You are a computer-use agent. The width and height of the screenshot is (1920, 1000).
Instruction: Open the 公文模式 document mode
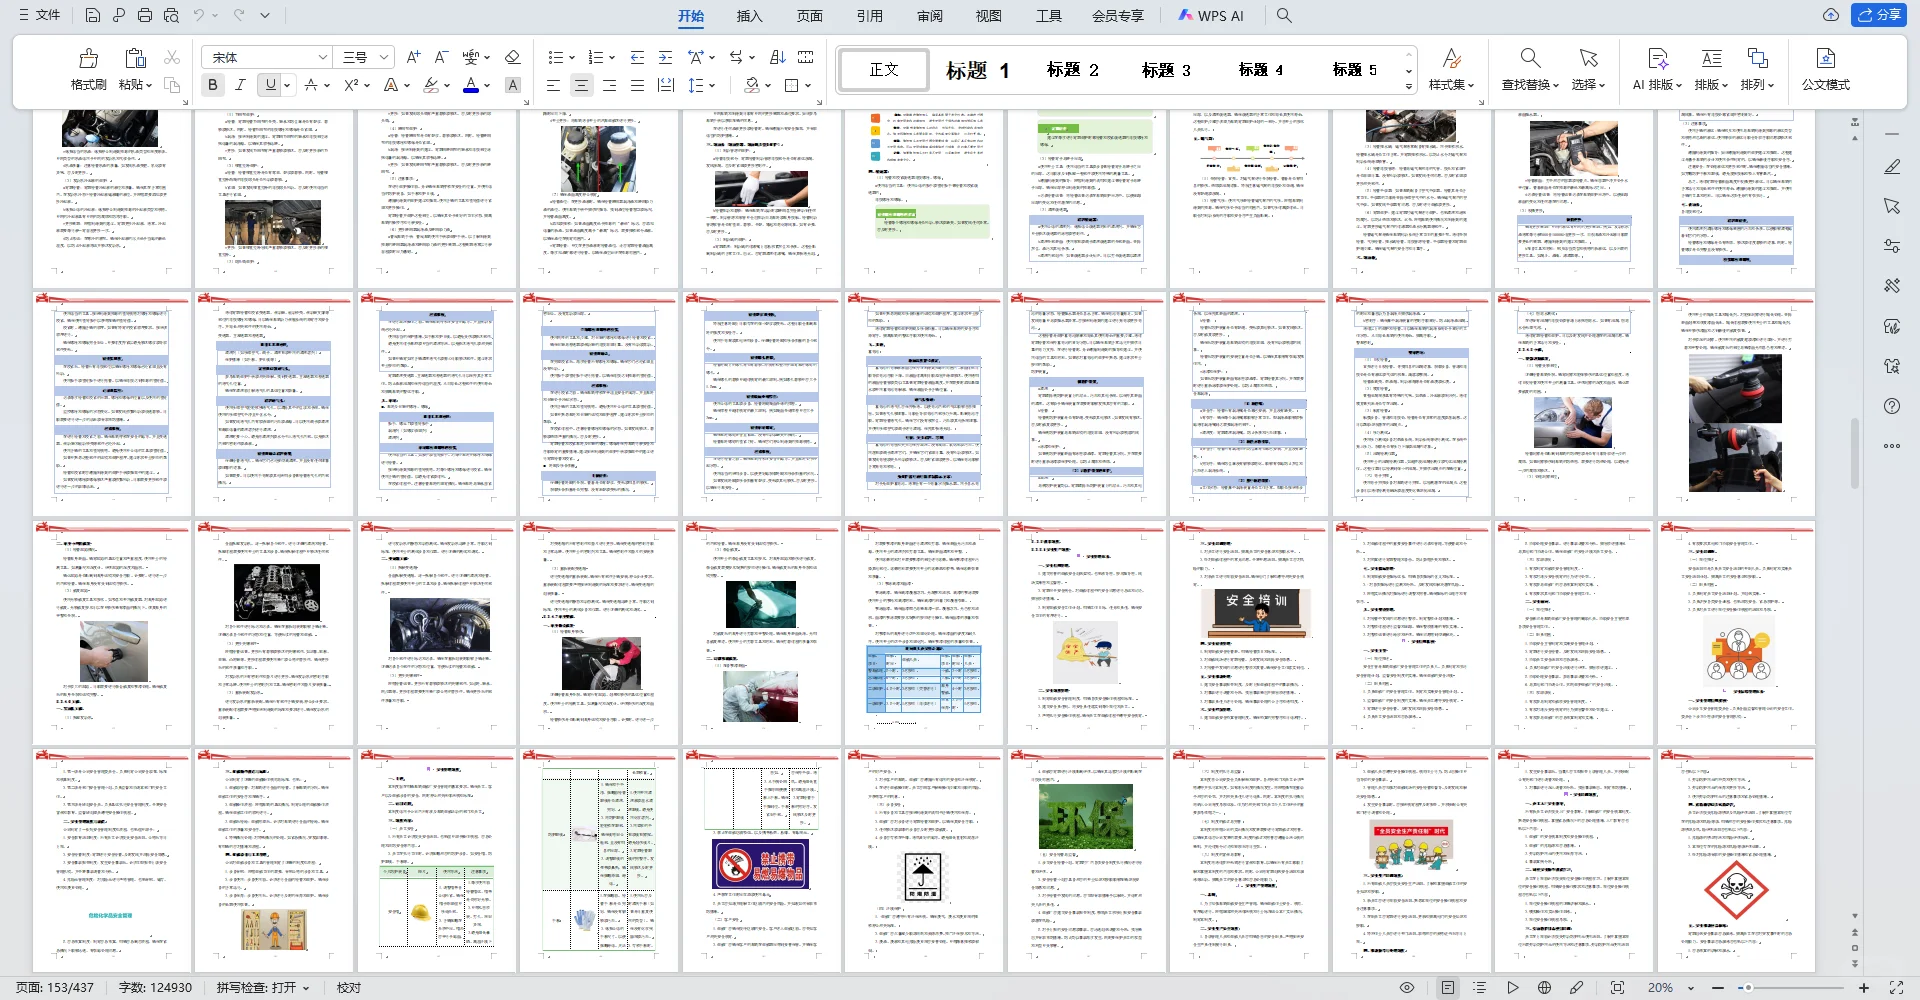click(1825, 69)
